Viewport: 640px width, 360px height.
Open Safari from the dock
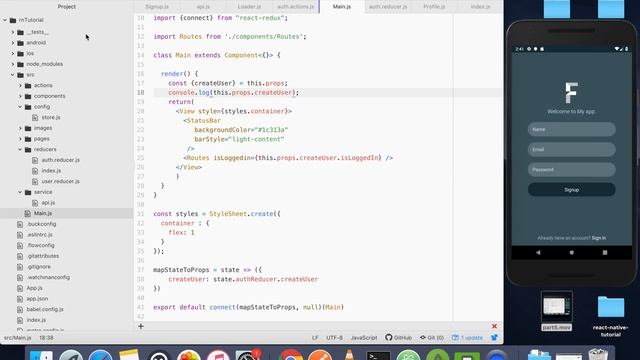point(100,356)
